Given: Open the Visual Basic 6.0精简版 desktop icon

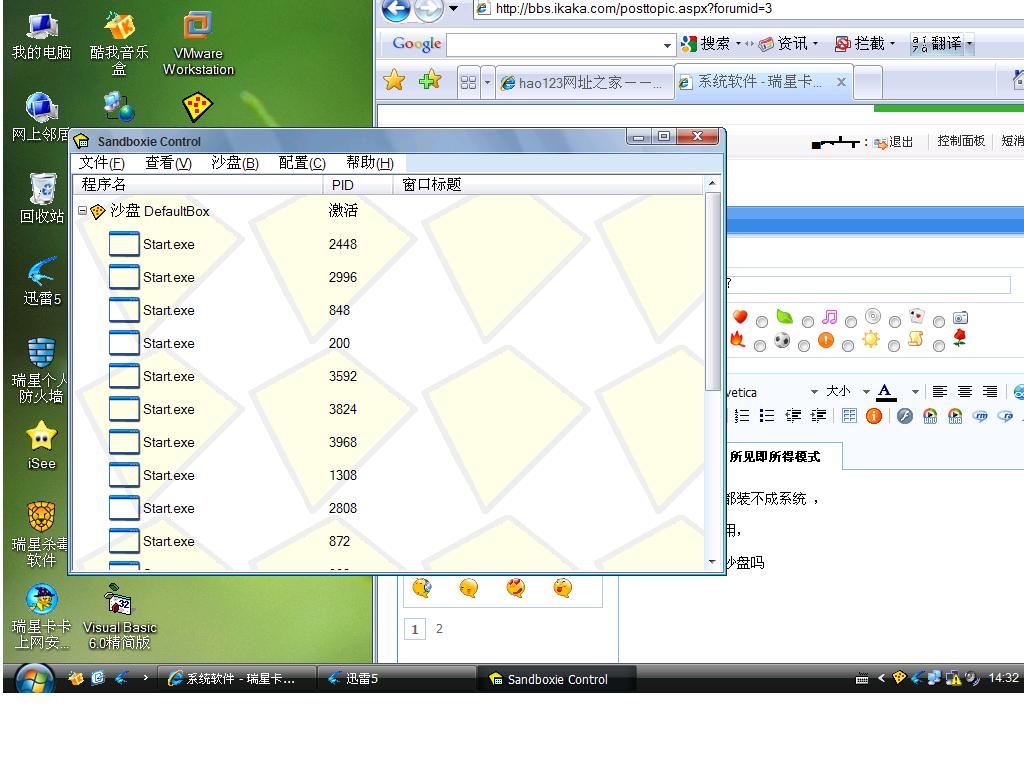Looking at the screenshot, I should (120, 616).
